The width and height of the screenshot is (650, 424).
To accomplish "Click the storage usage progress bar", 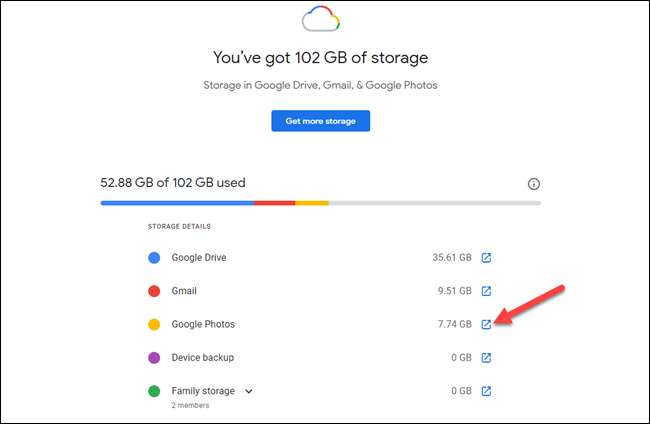I will click(320, 203).
